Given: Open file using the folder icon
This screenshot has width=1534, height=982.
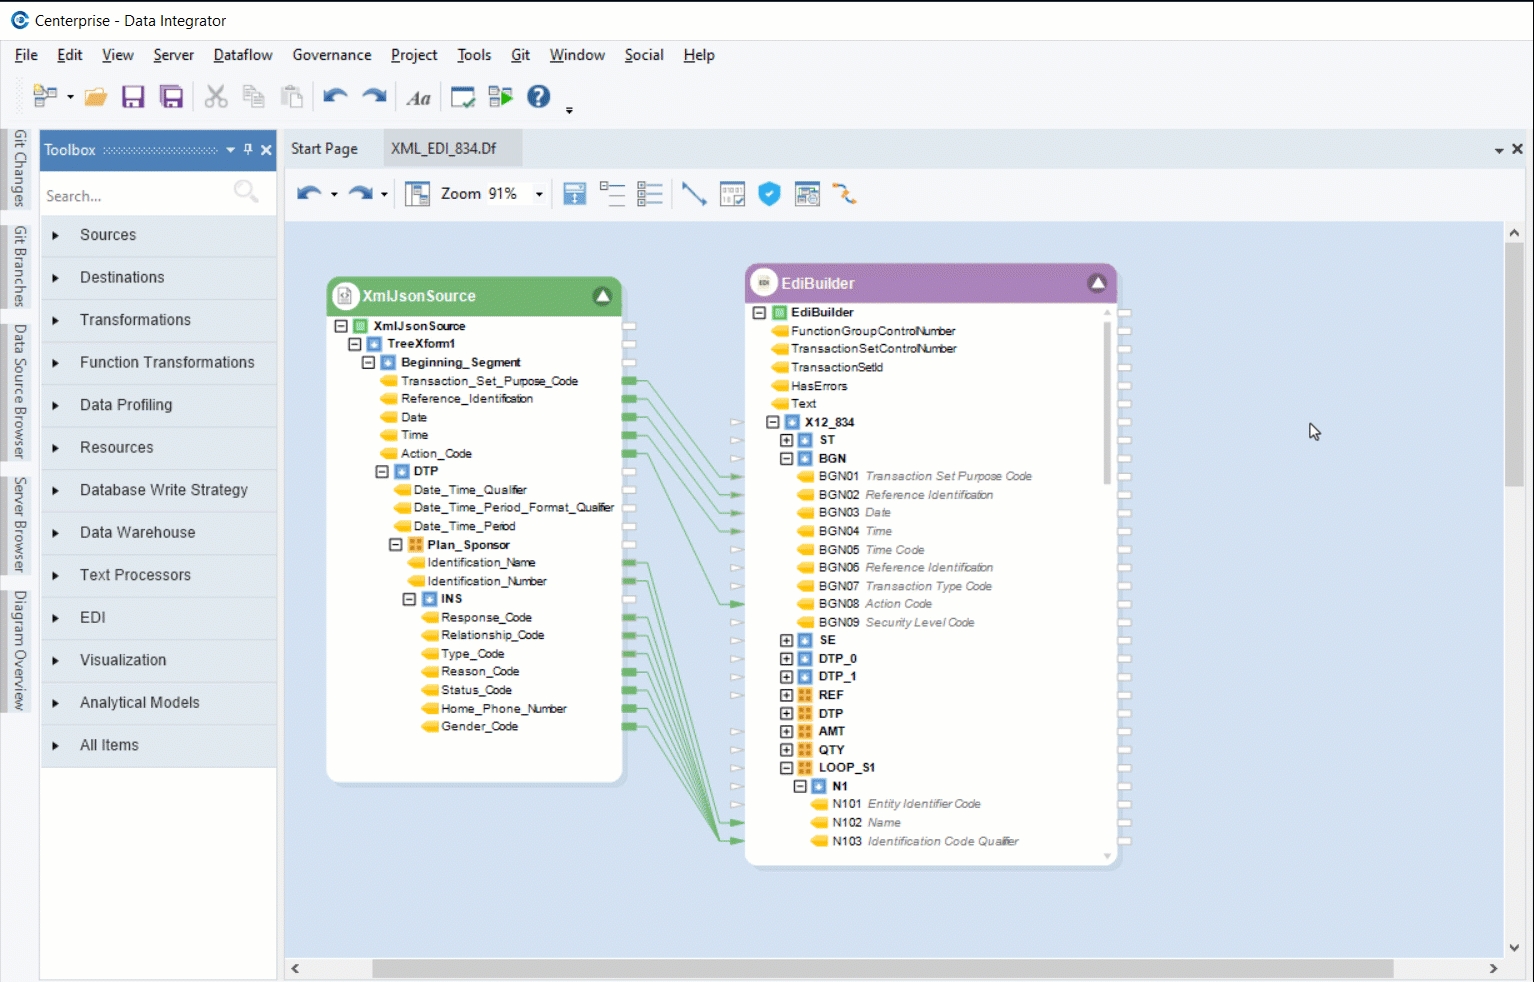Looking at the screenshot, I should 96,97.
